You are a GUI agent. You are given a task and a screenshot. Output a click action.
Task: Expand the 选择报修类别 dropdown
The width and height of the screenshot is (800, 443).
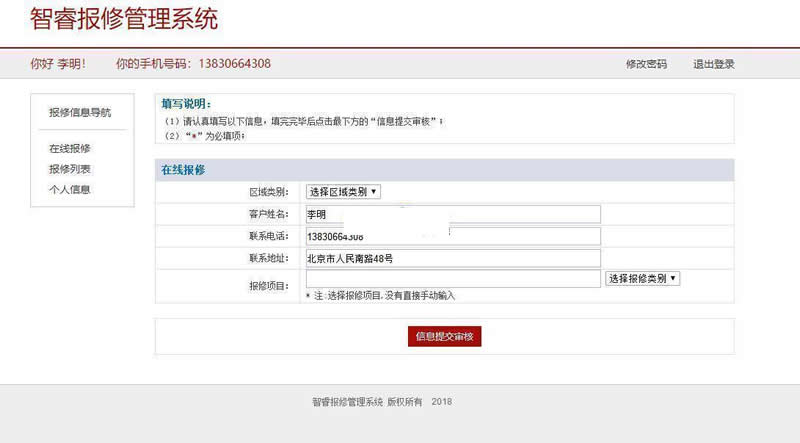[x=642, y=279]
